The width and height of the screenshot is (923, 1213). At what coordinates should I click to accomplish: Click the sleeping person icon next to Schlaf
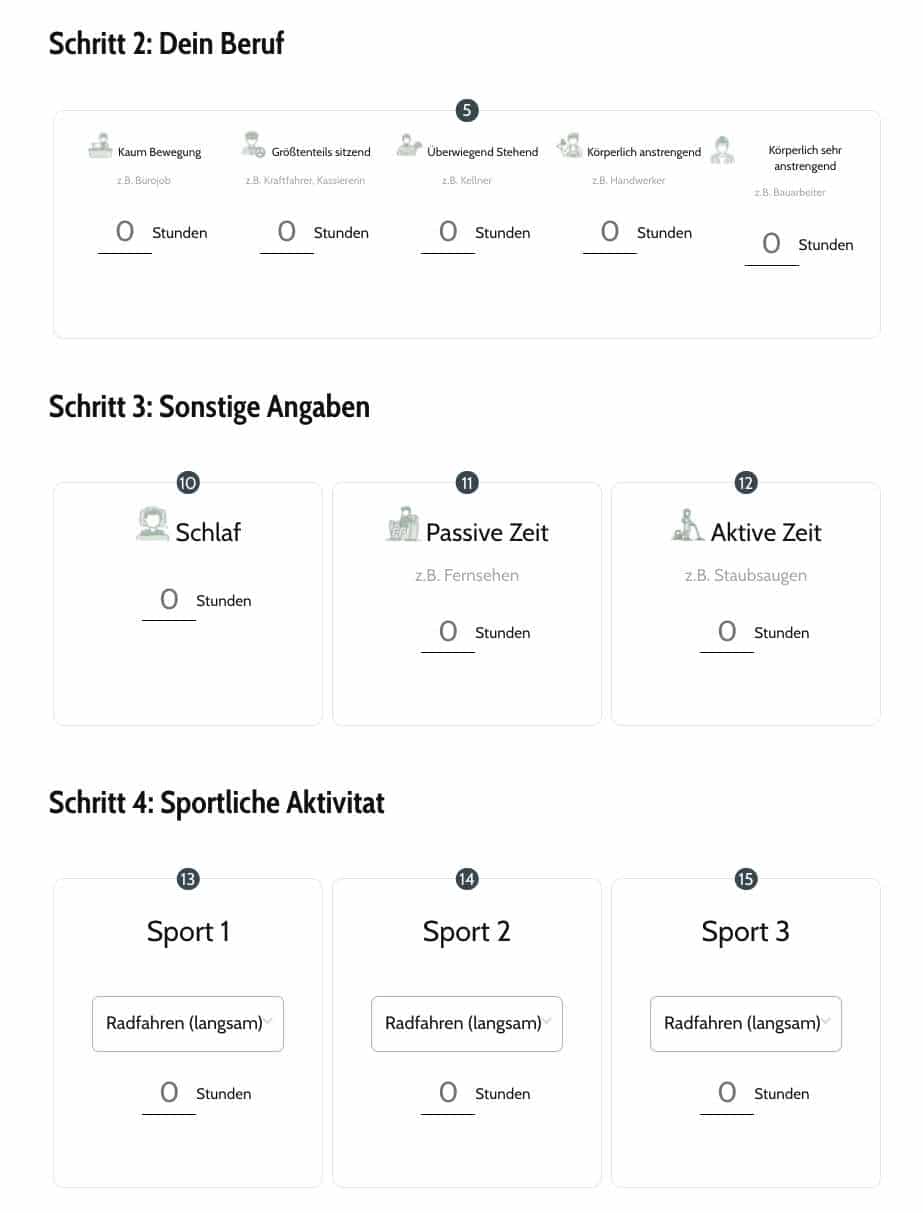[x=152, y=524]
